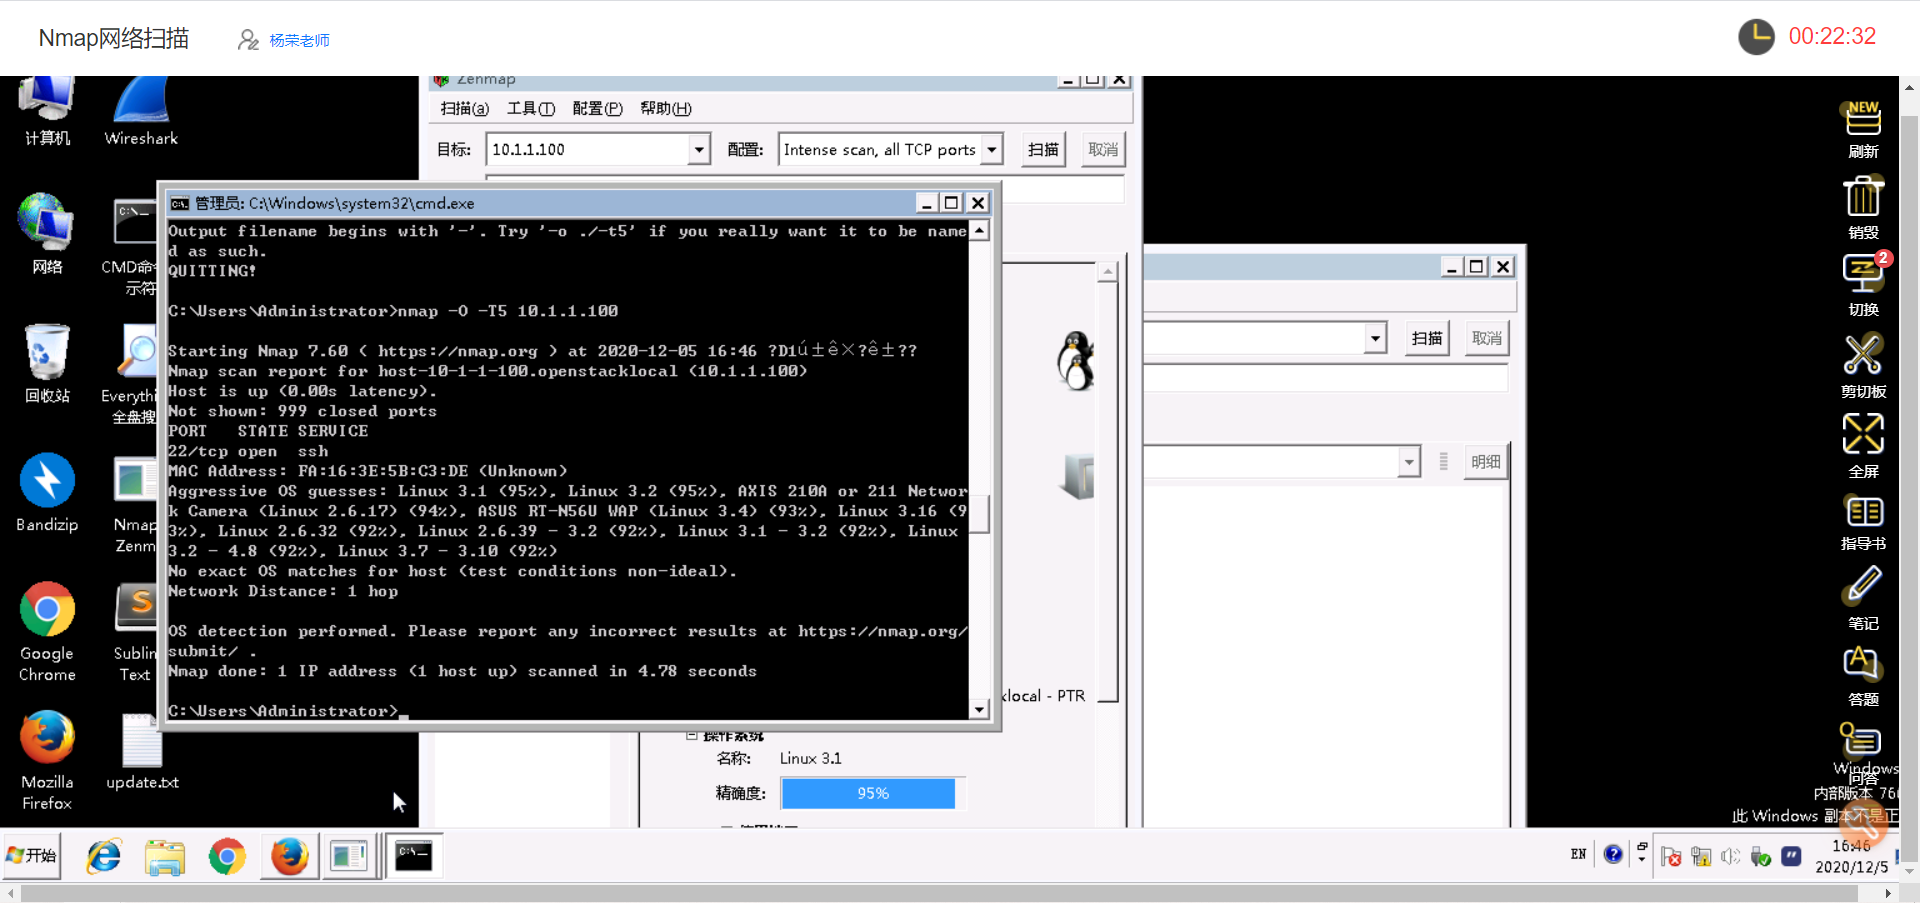Open the 帮助(H) menu in Zenmap
1920x903 pixels.
[665, 108]
